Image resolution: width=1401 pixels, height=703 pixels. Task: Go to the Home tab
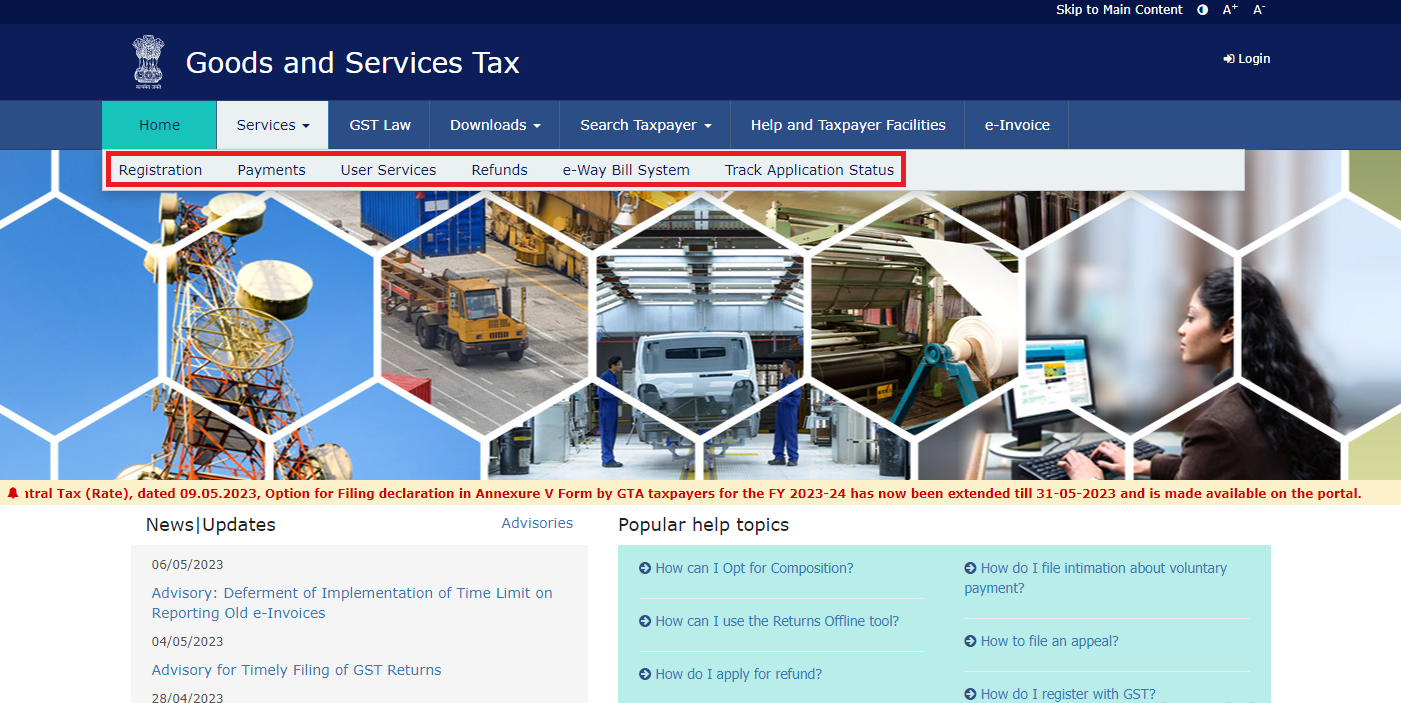coord(159,125)
